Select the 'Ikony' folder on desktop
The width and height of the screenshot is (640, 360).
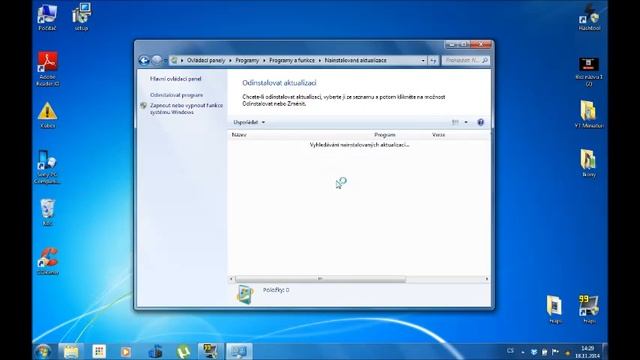coord(589,163)
